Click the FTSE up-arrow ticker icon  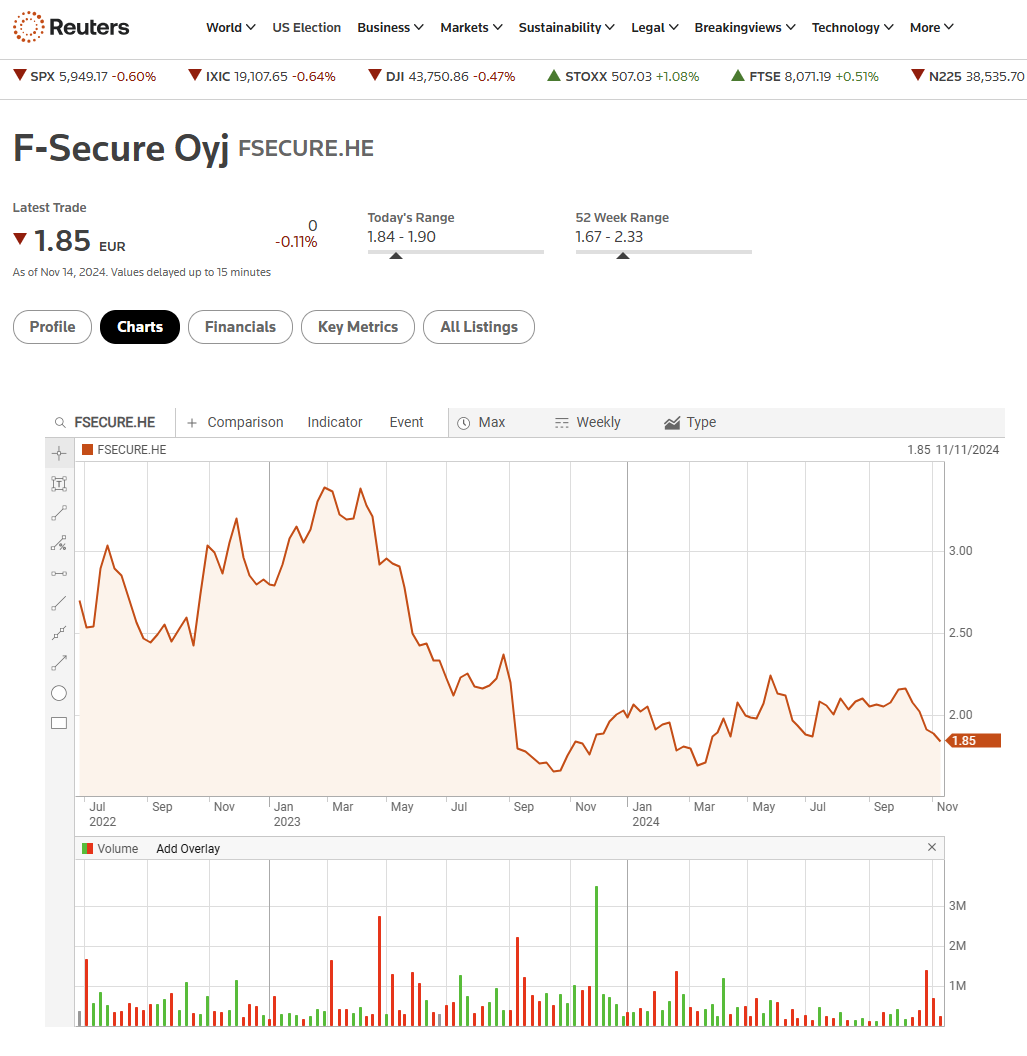(738, 75)
